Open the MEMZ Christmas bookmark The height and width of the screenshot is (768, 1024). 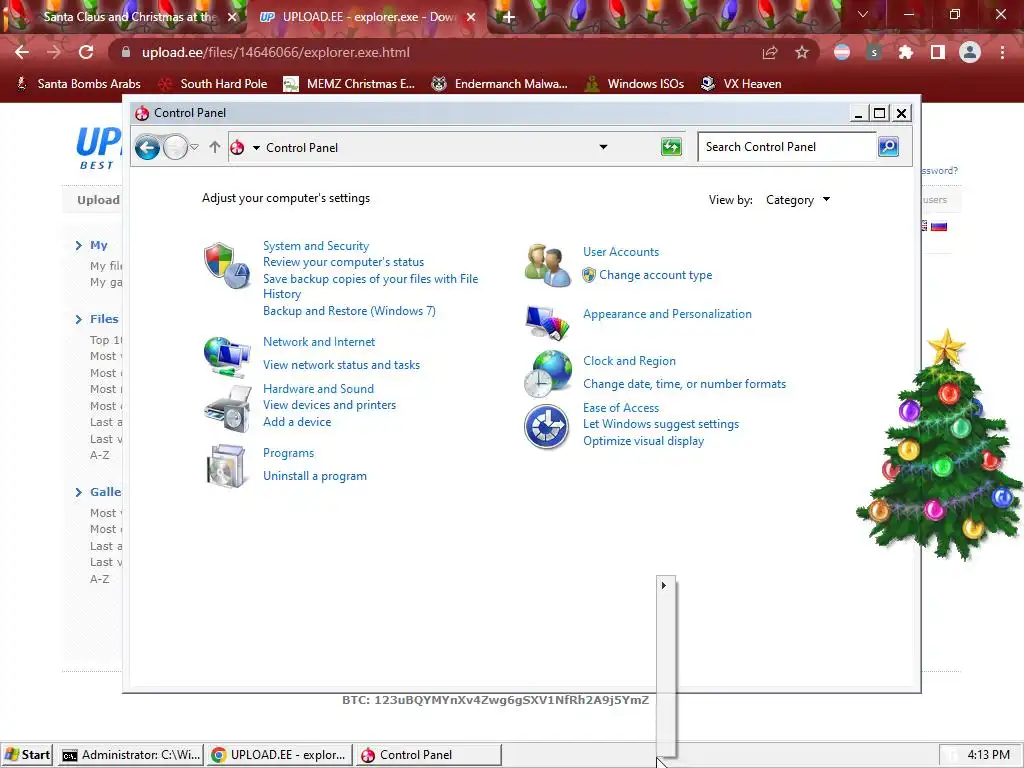tap(349, 84)
